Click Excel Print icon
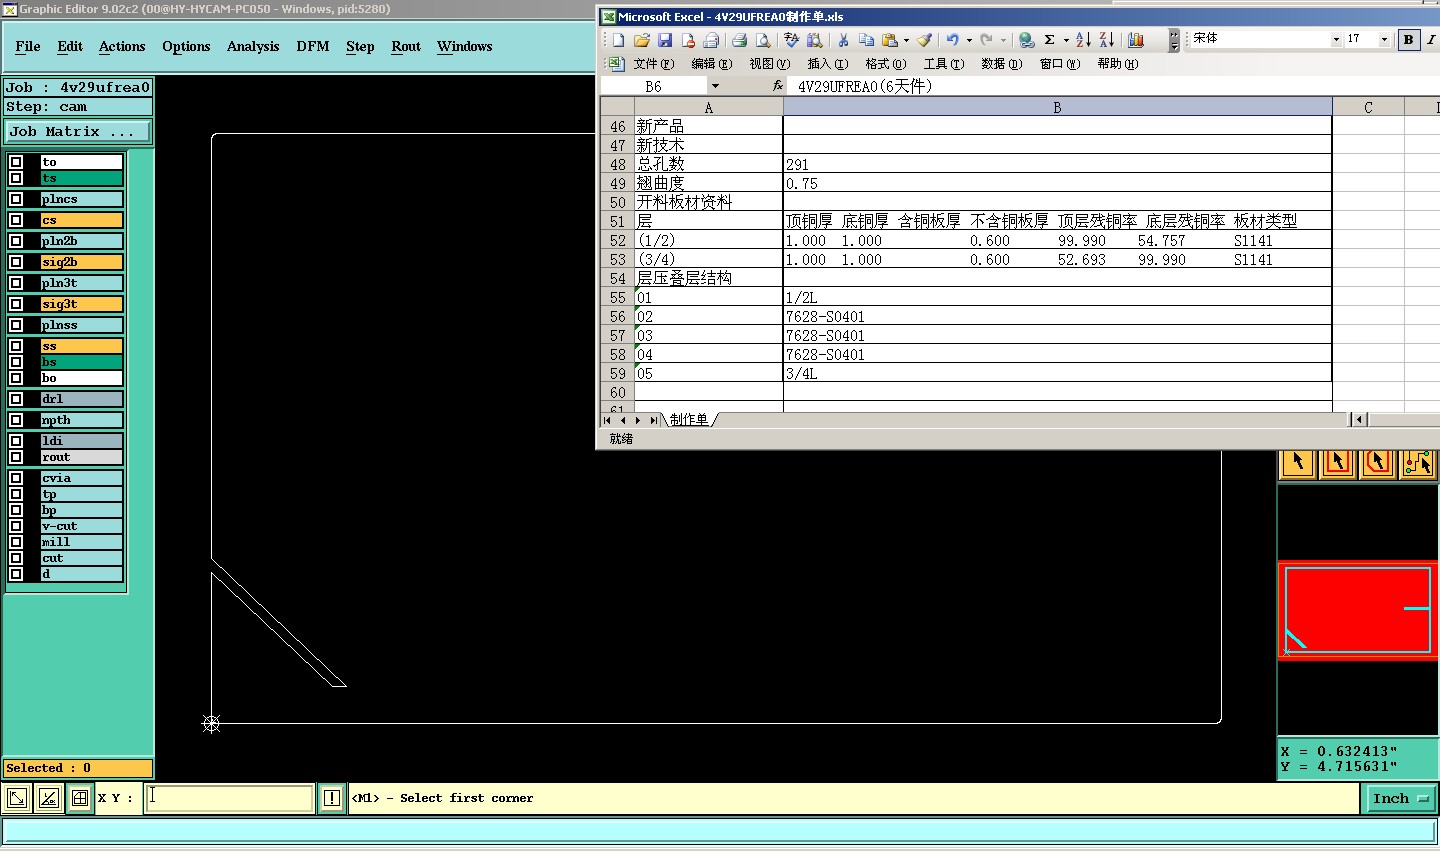Image resolution: width=1440 pixels, height=851 pixels. [x=739, y=40]
